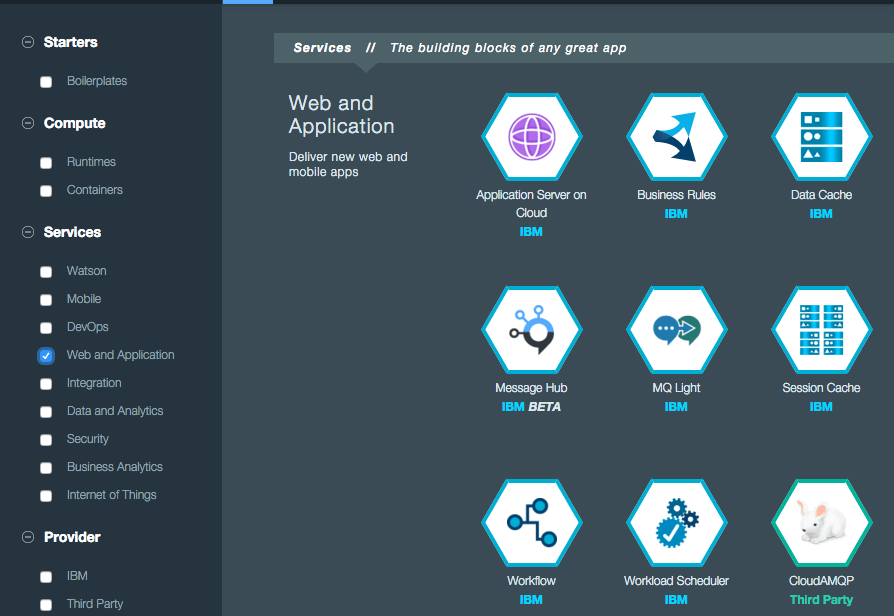Click the IBM BETA tag under Message Hub
Image resolution: width=894 pixels, height=616 pixels.
[x=531, y=407]
